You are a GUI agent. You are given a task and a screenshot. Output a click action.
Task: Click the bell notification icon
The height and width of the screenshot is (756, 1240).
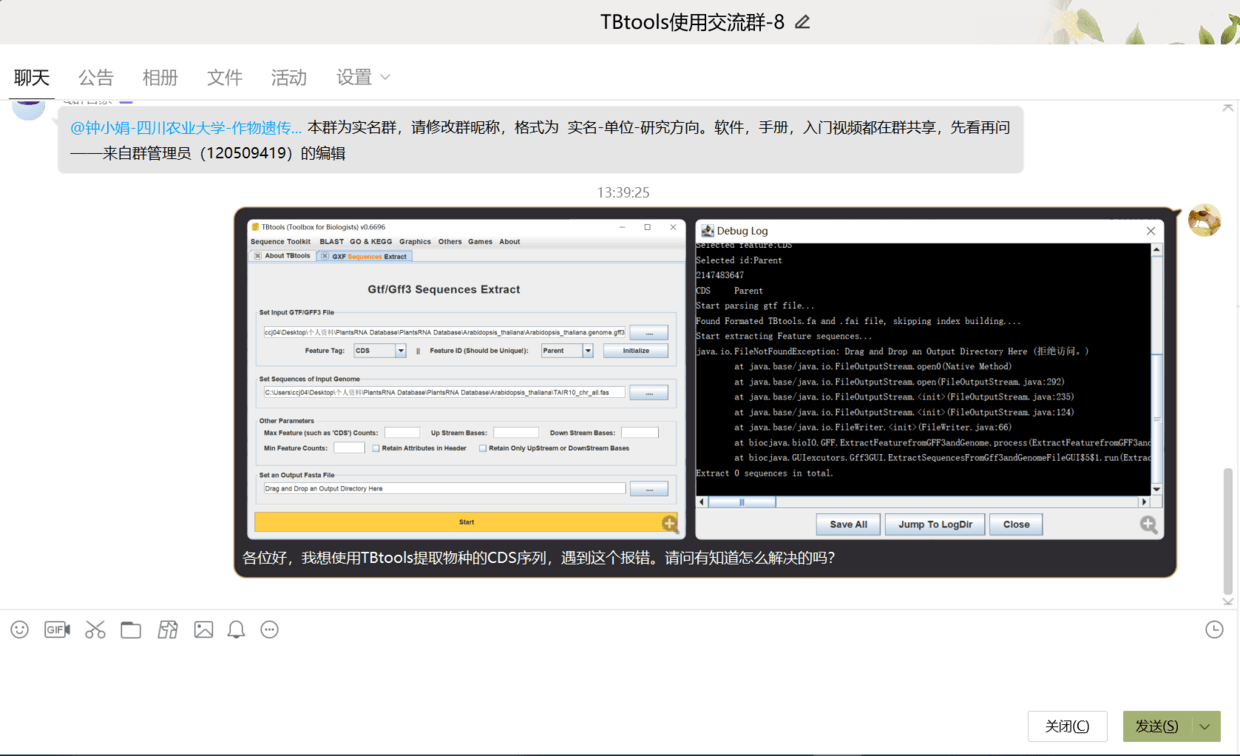236,629
